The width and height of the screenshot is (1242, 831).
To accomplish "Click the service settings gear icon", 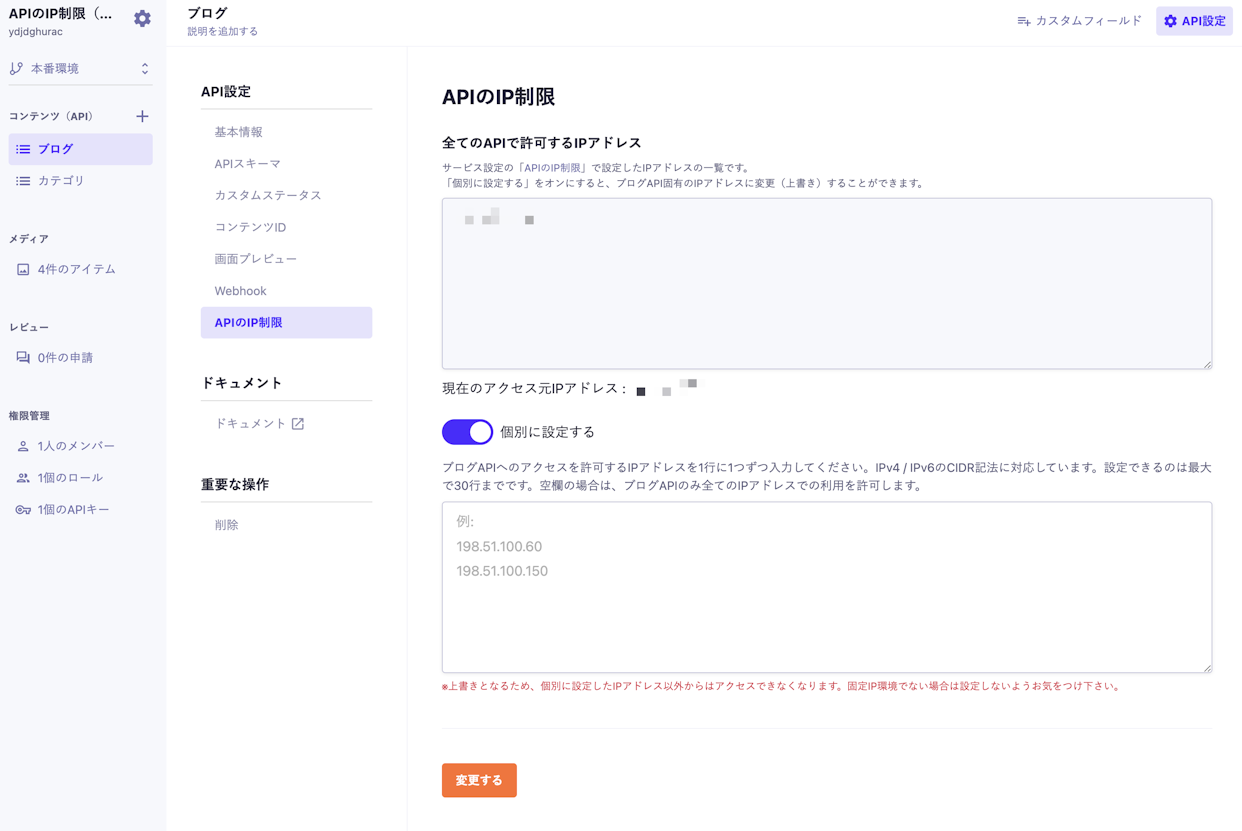I will point(142,19).
